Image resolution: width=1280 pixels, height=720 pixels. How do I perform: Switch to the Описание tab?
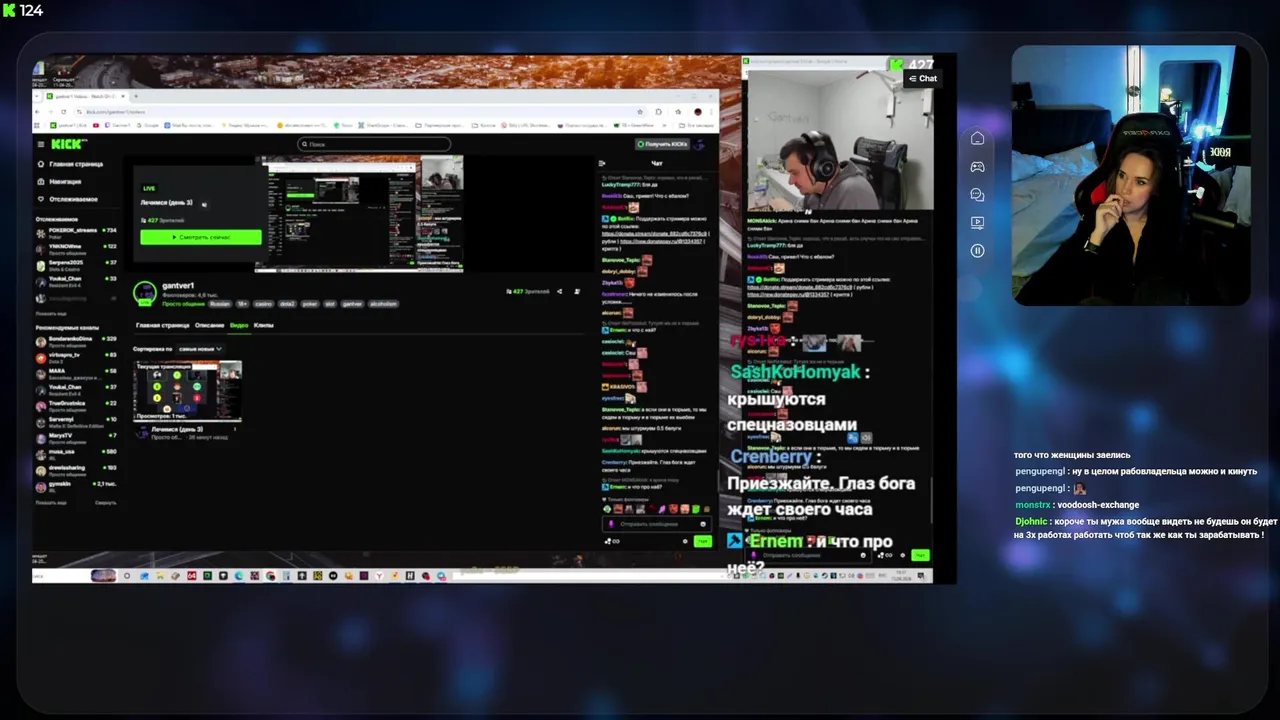[210, 325]
